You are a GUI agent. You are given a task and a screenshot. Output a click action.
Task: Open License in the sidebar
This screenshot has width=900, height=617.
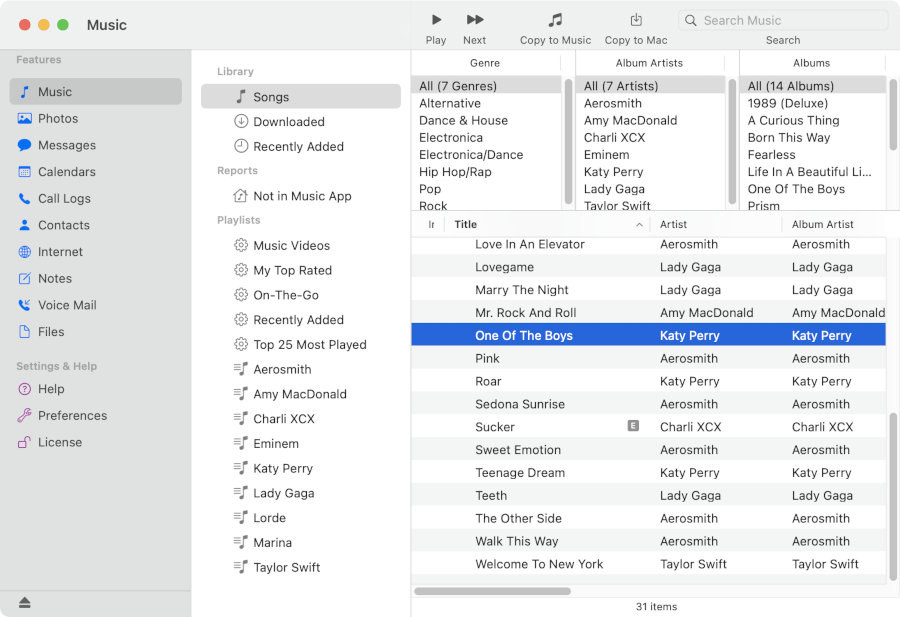[96, 443]
